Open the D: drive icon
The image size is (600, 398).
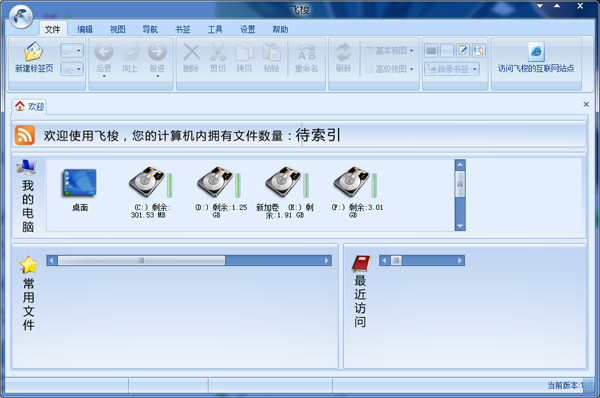[216, 182]
